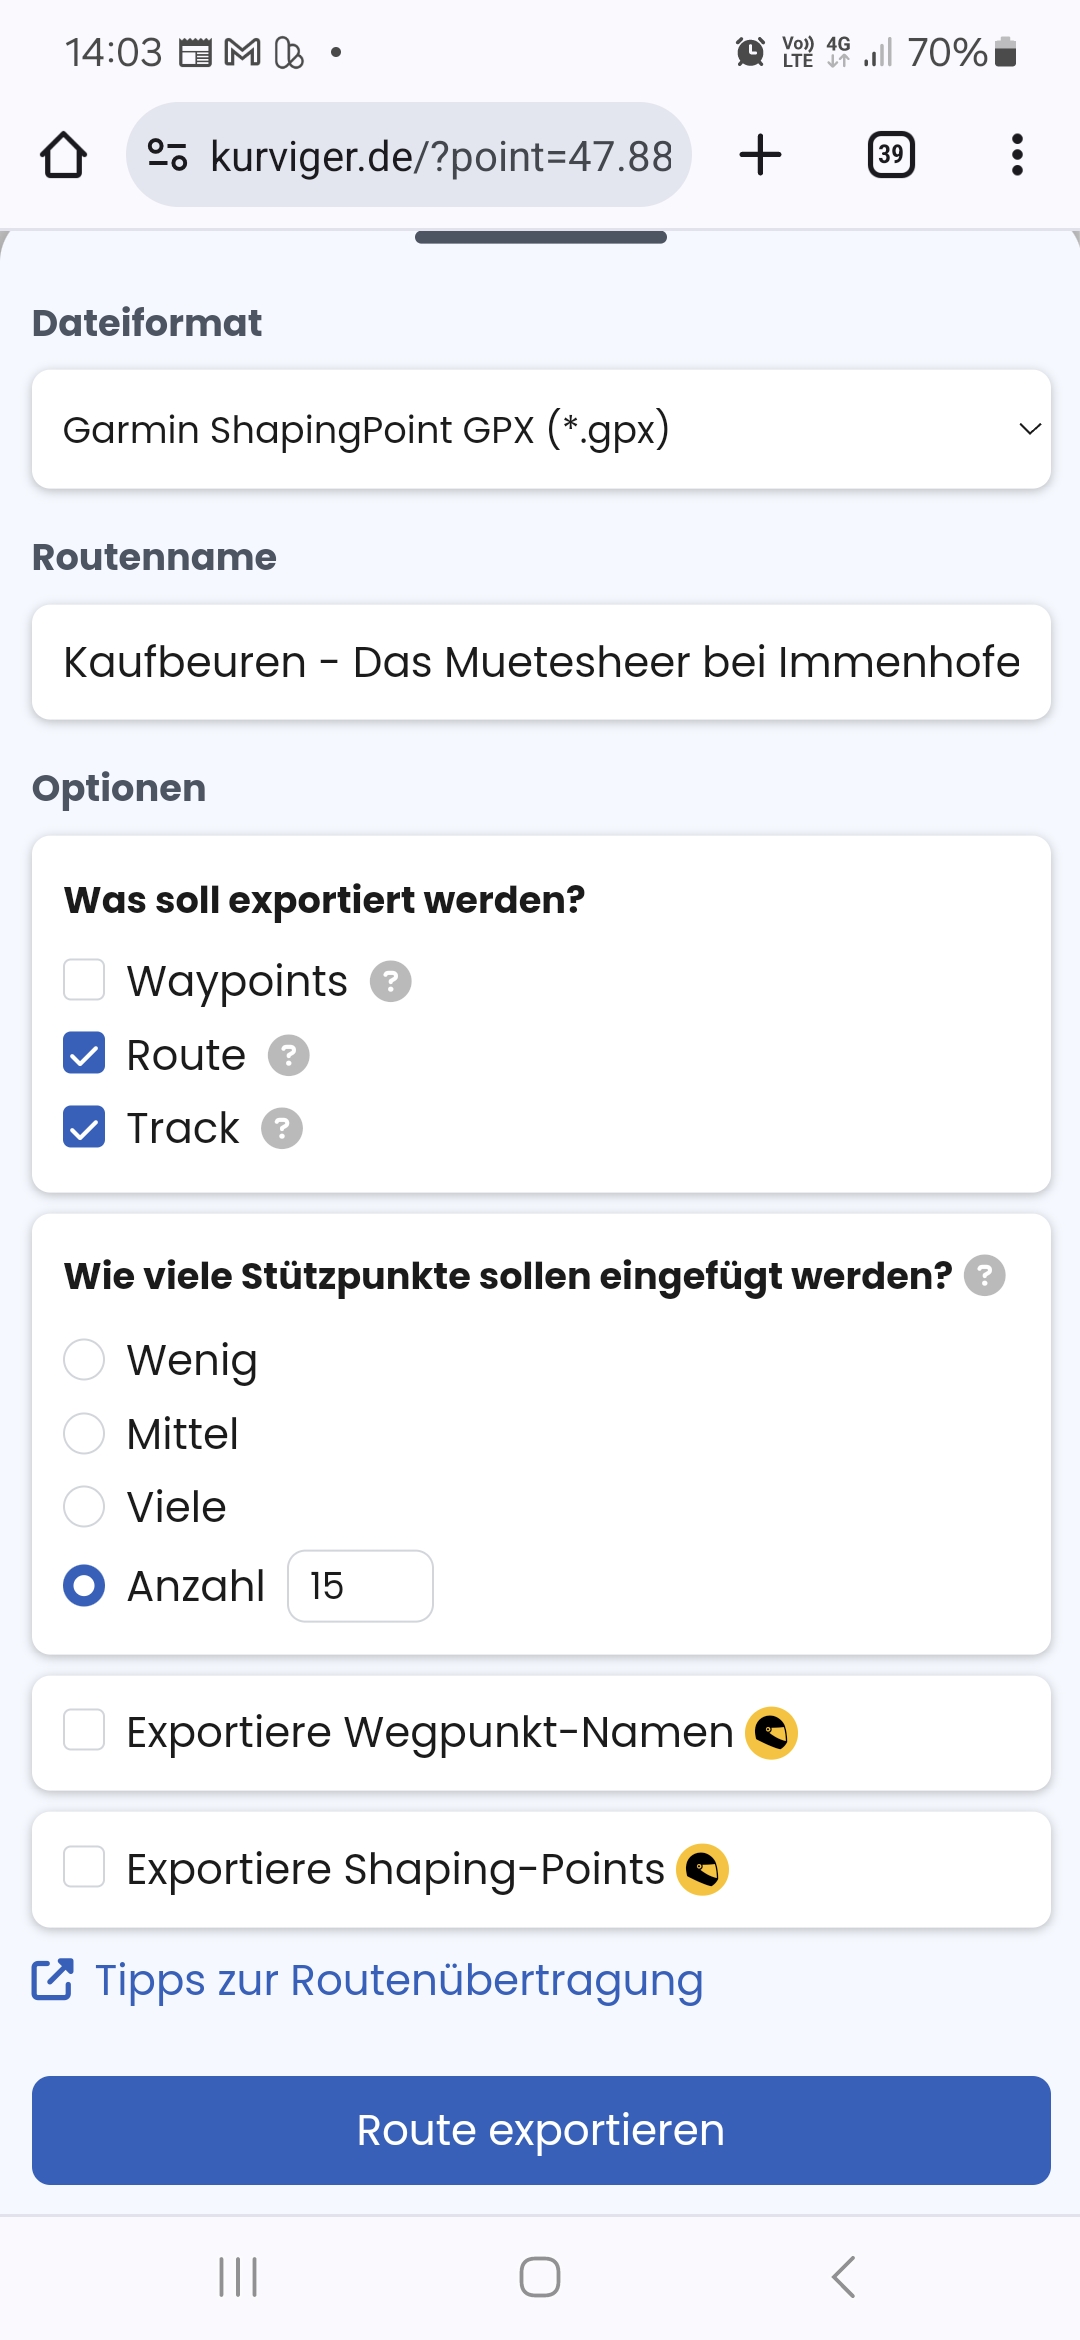
Task: Open new tab with plus icon
Action: [760, 155]
